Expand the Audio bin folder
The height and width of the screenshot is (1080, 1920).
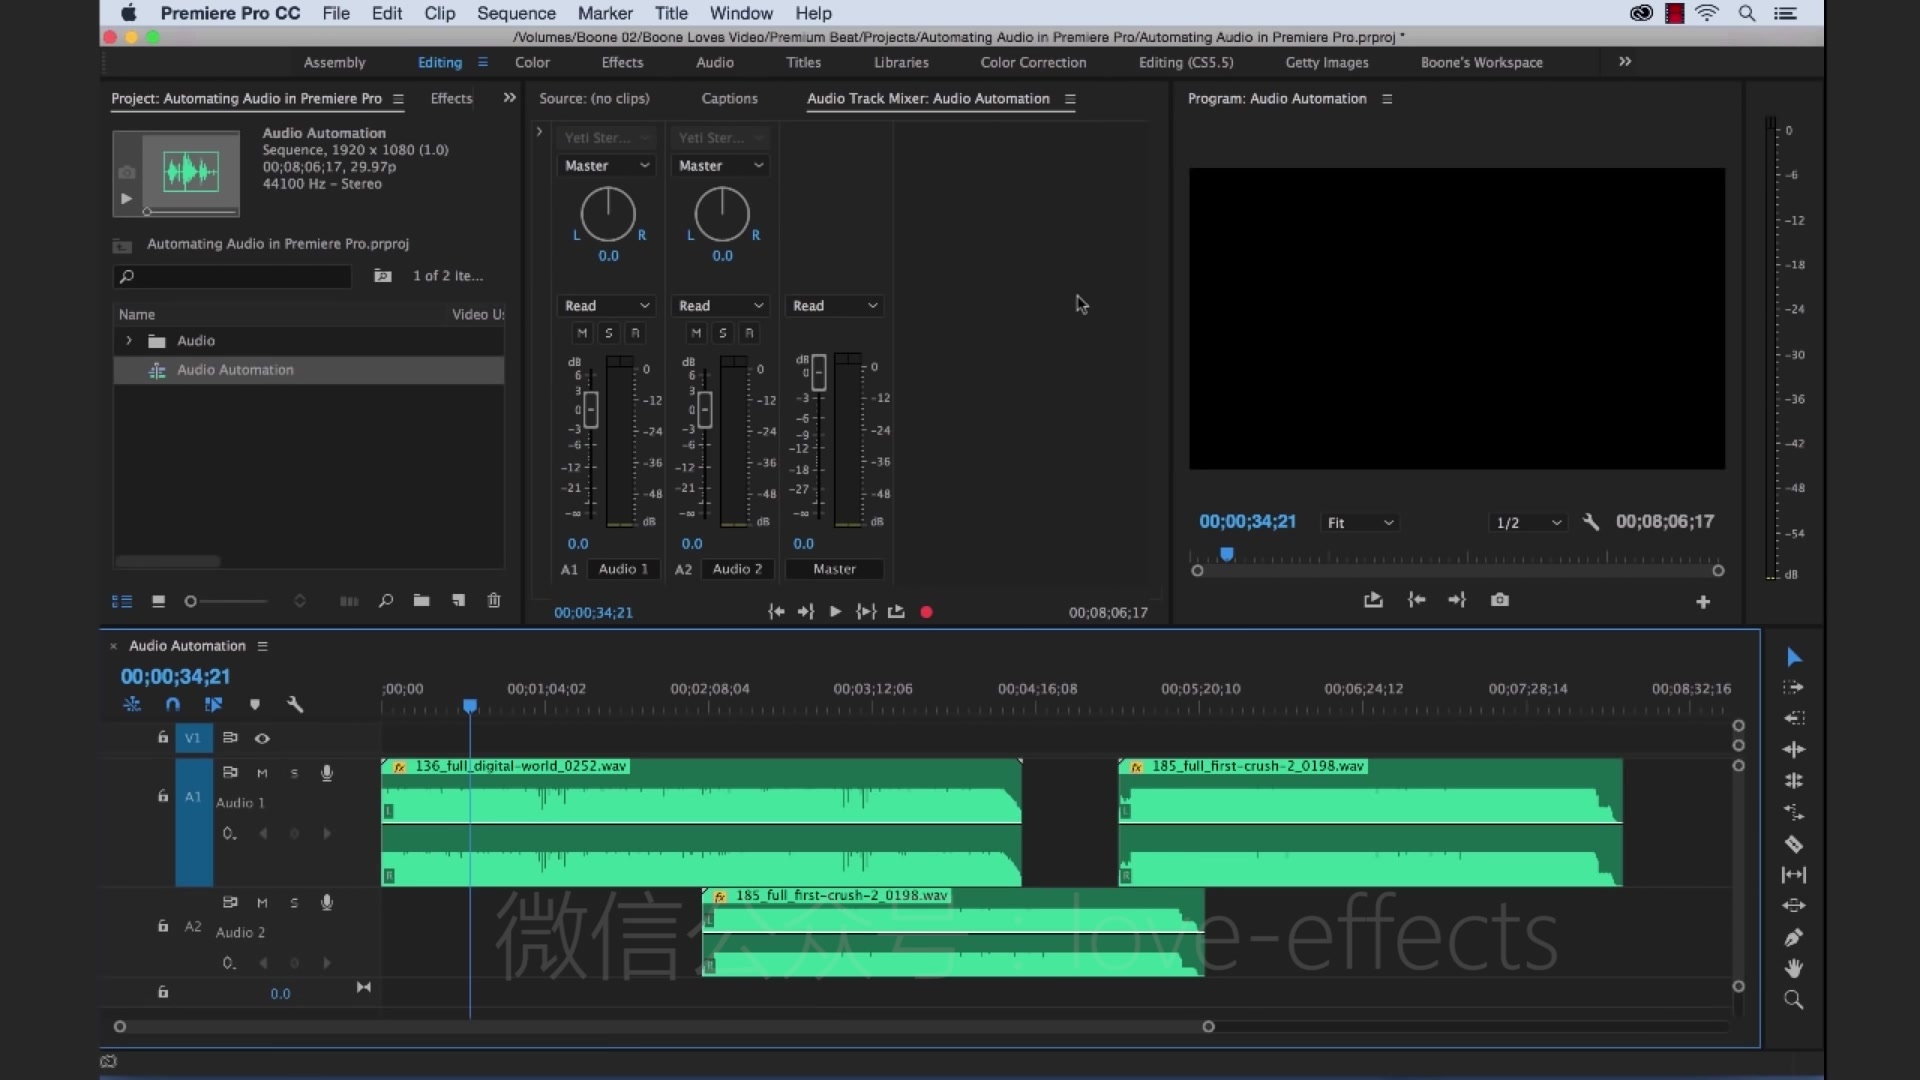(x=129, y=341)
